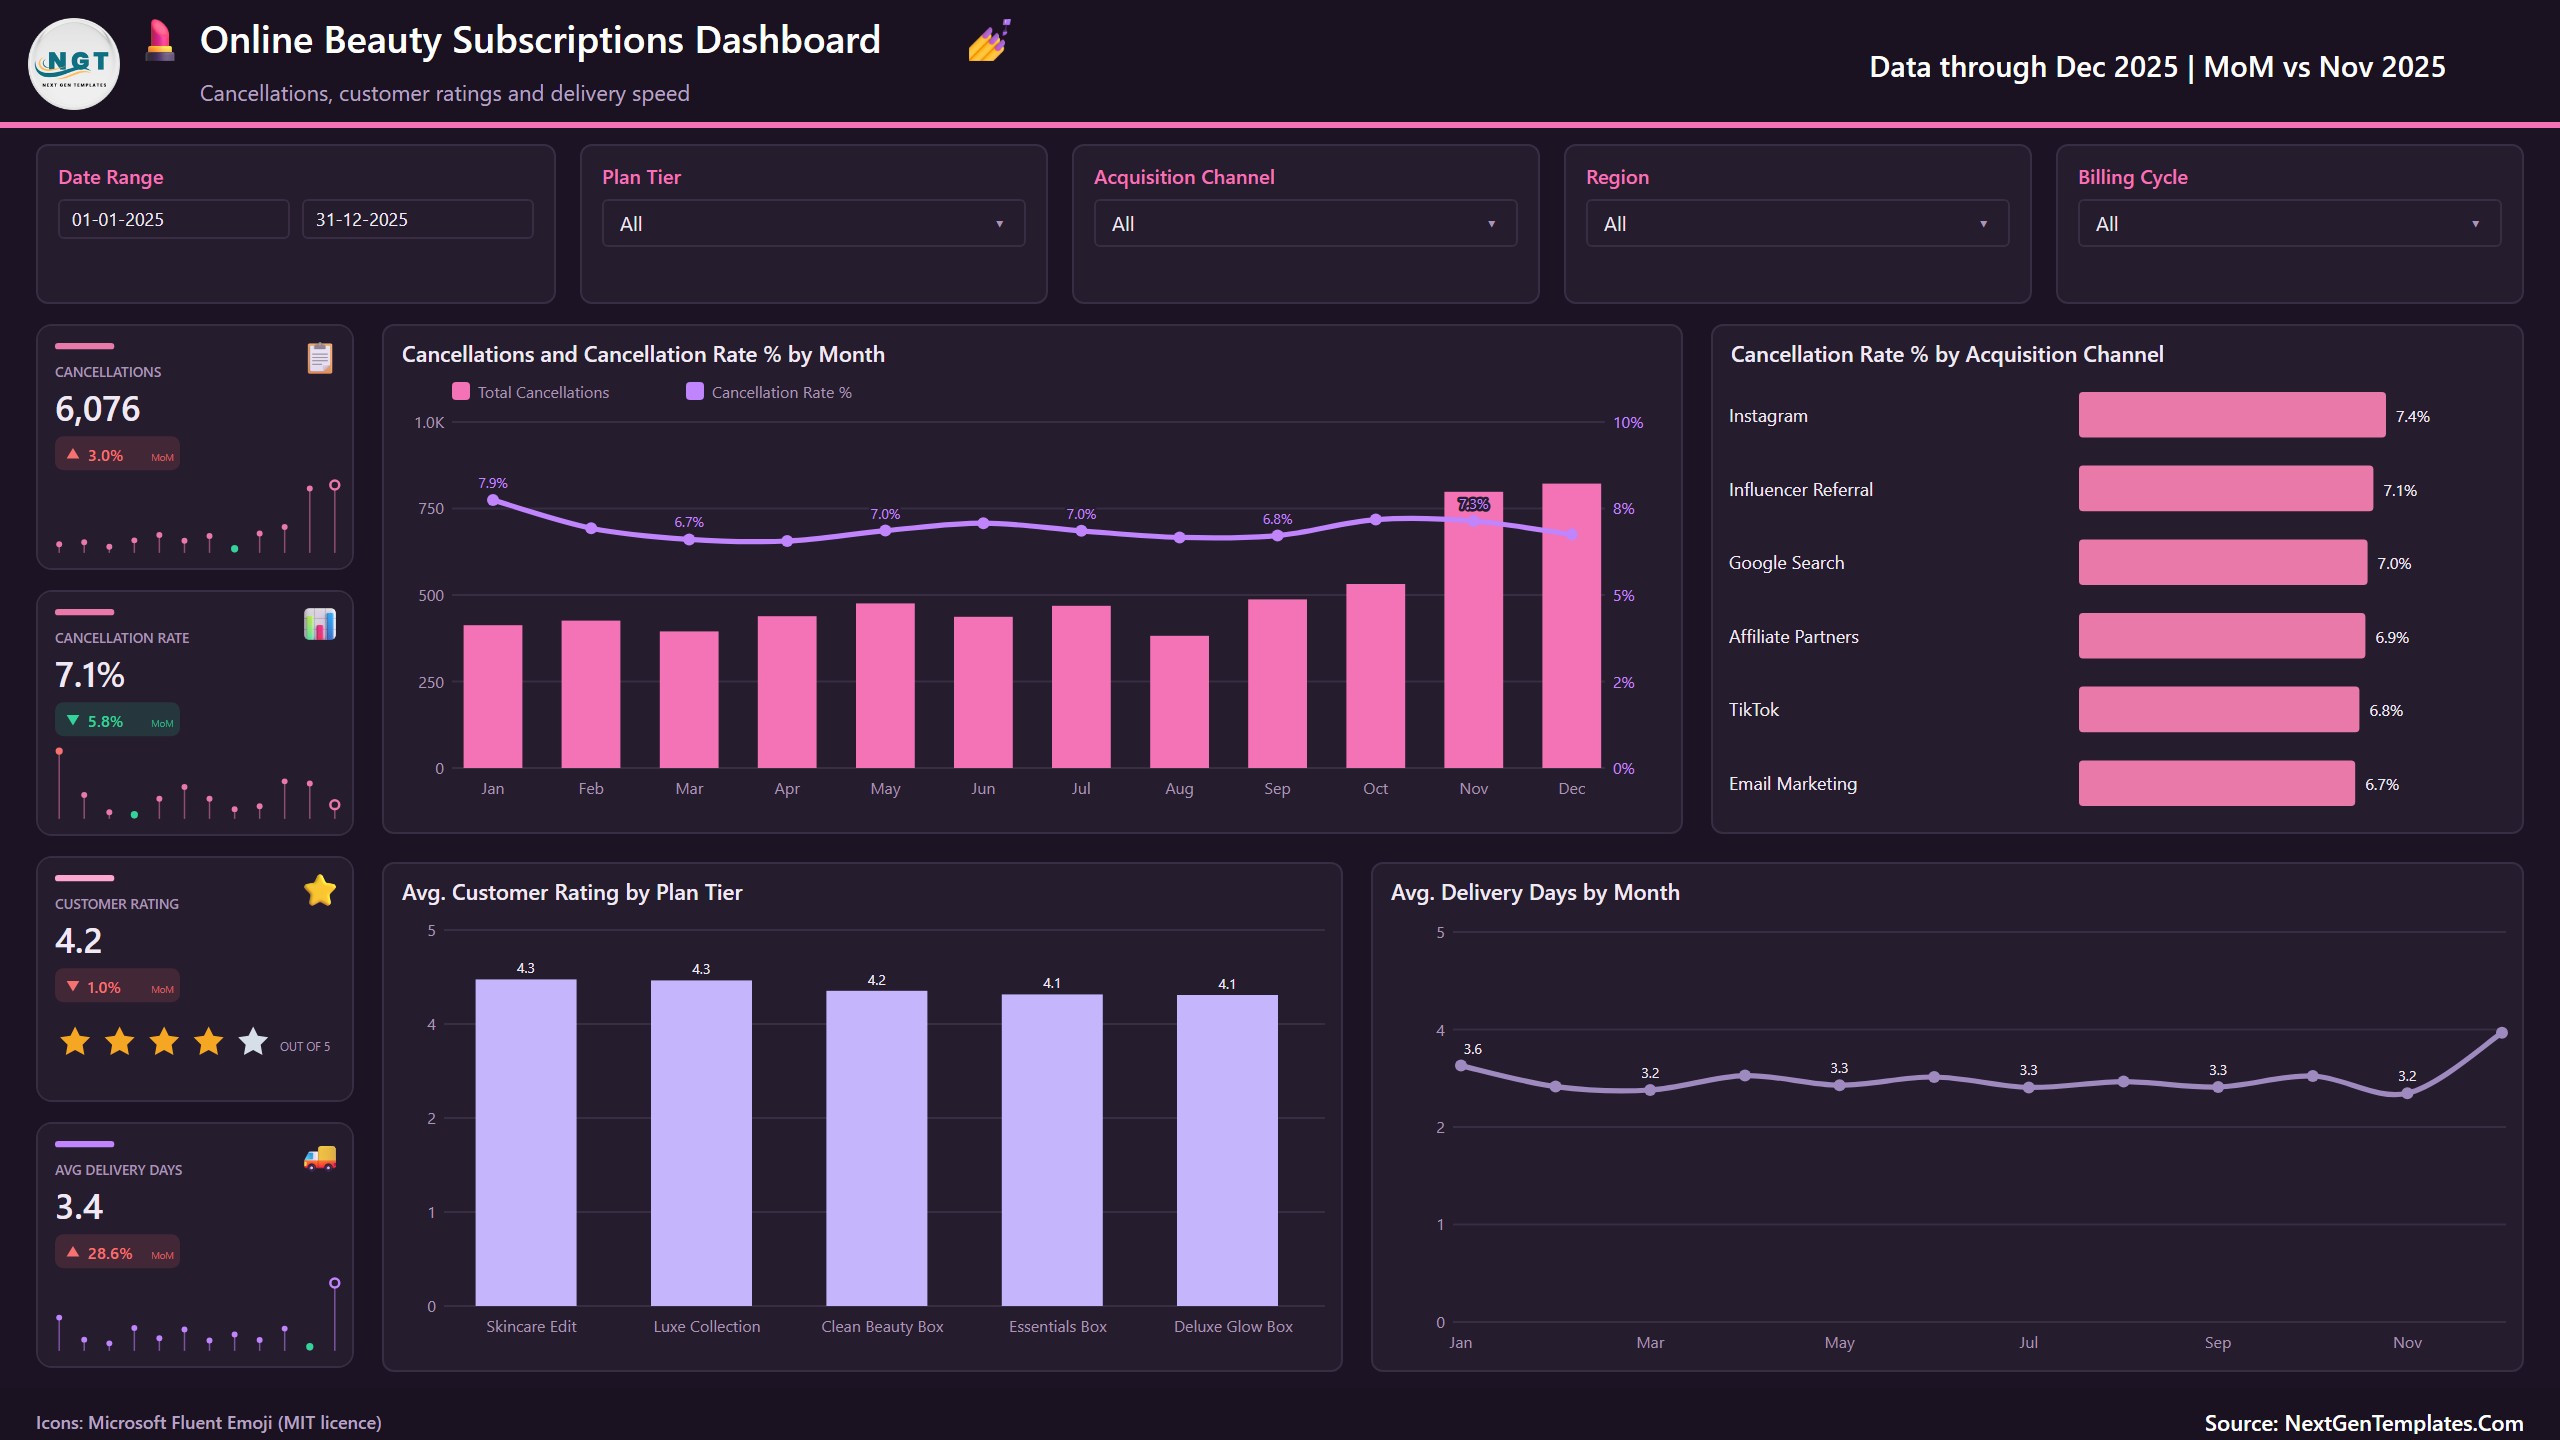Image resolution: width=2560 pixels, height=1440 pixels.
Task: Click the Email Marketing bar
Action: point(2217,783)
